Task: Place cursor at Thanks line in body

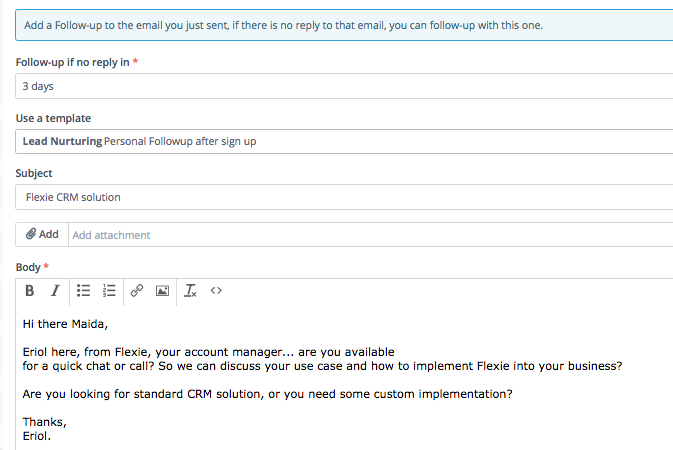Action: pos(45,422)
